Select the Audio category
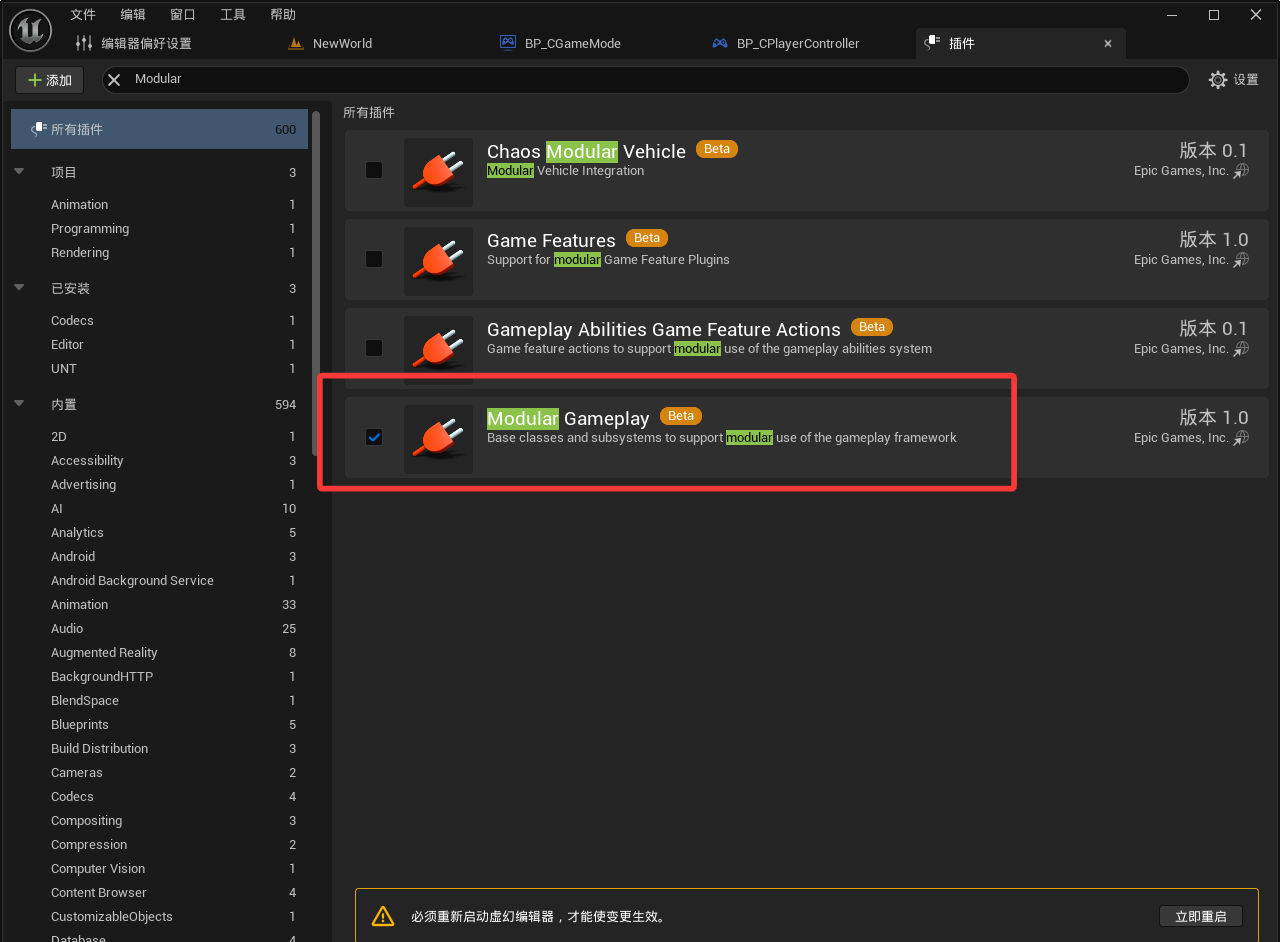Image resolution: width=1280 pixels, height=942 pixels. [x=159, y=628]
